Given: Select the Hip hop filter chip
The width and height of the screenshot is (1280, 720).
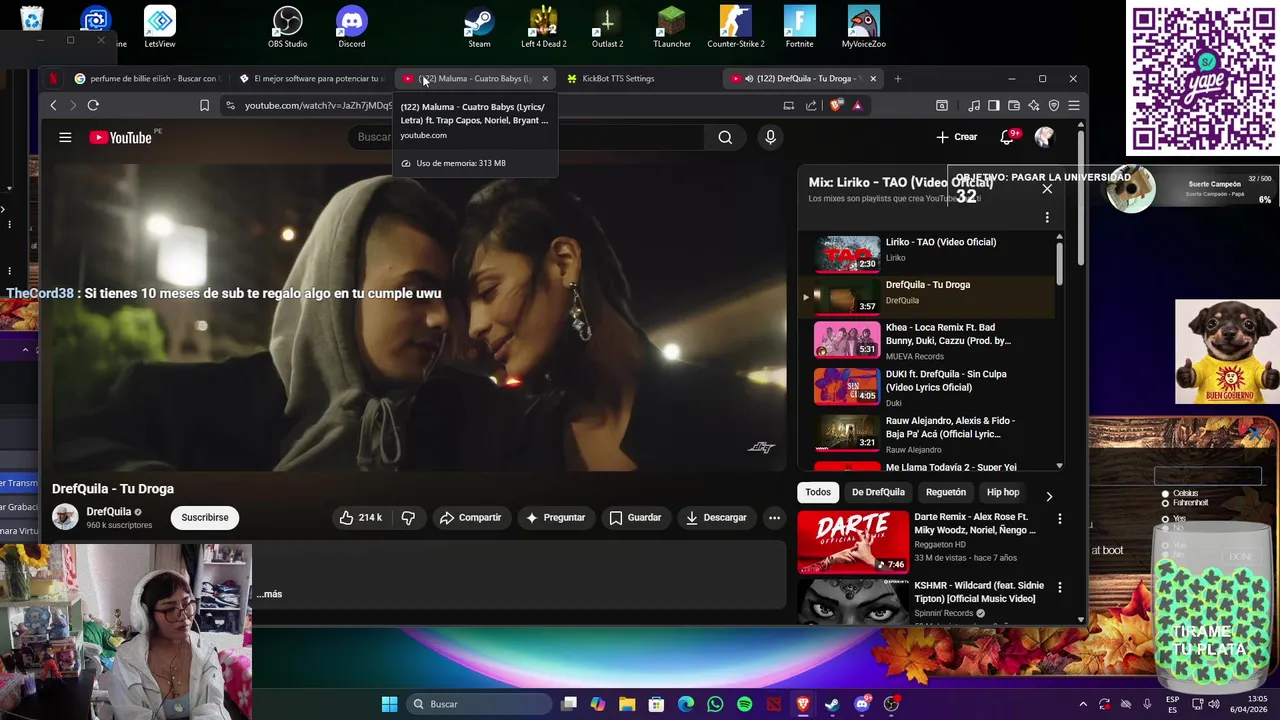Looking at the screenshot, I should click(x=1003, y=492).
